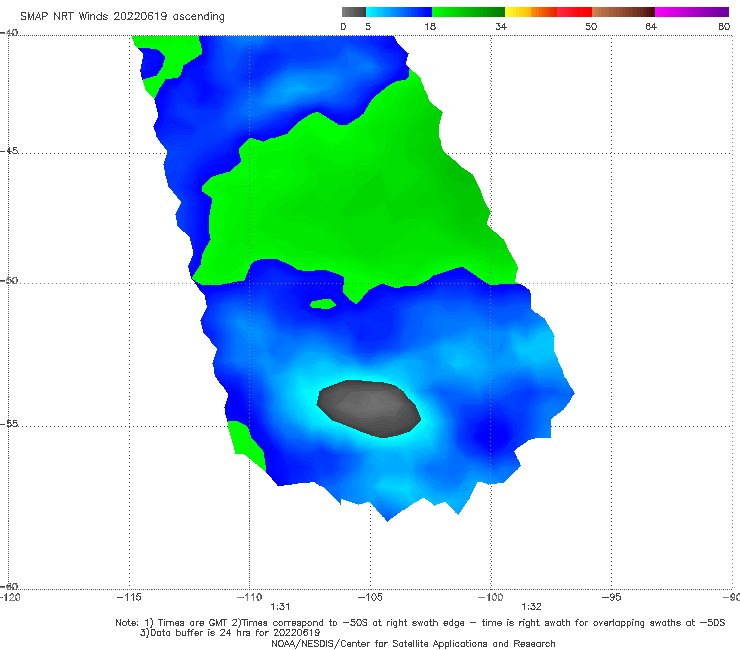Click the green segment of the wind color bar
The width and height of the screenshot is (740, 650).
point(468,12)
